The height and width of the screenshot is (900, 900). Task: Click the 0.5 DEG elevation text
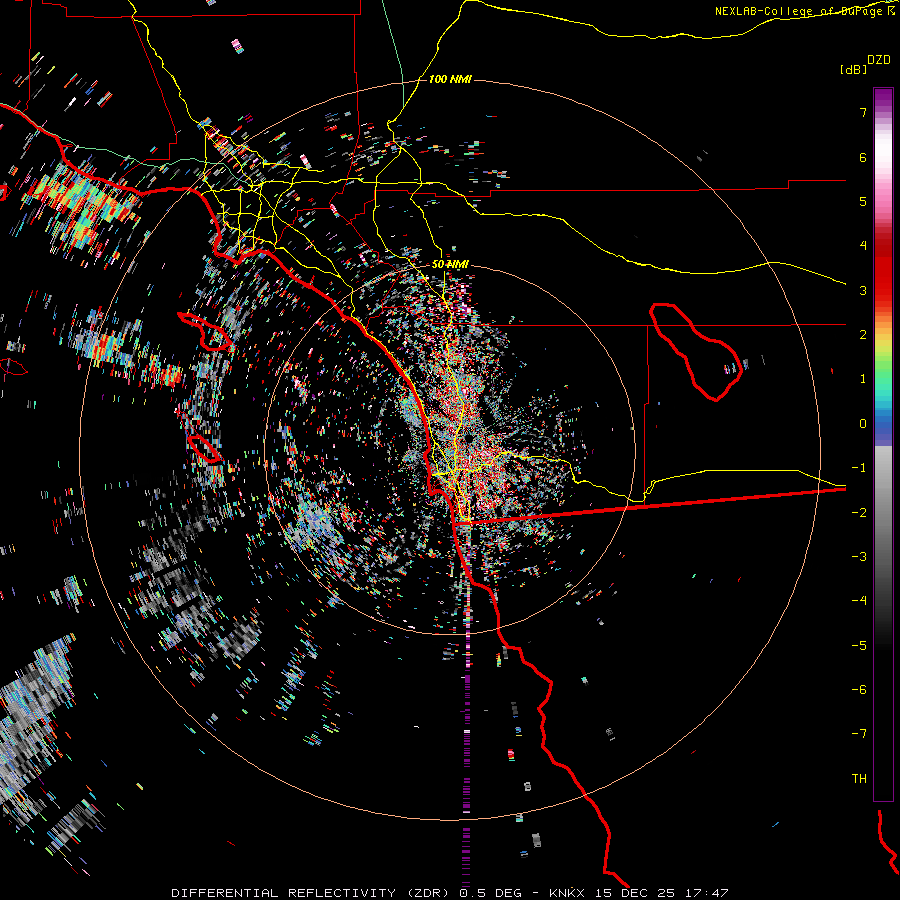490,893
